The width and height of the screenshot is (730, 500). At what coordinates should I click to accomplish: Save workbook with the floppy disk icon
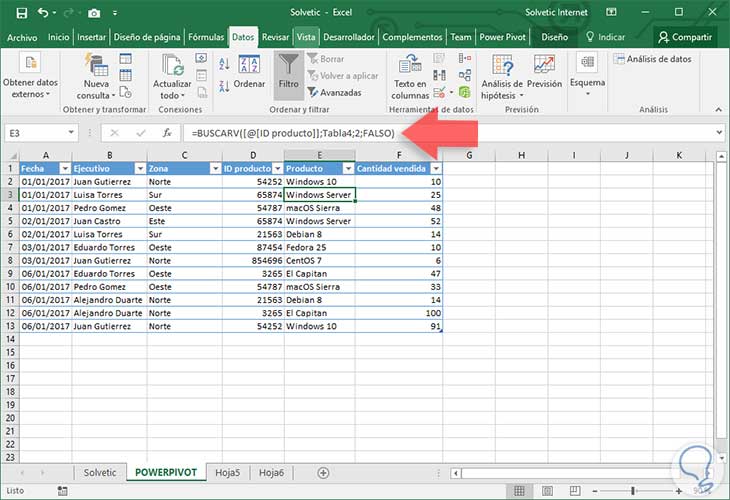pyautogui.click(x=21, y=13)
